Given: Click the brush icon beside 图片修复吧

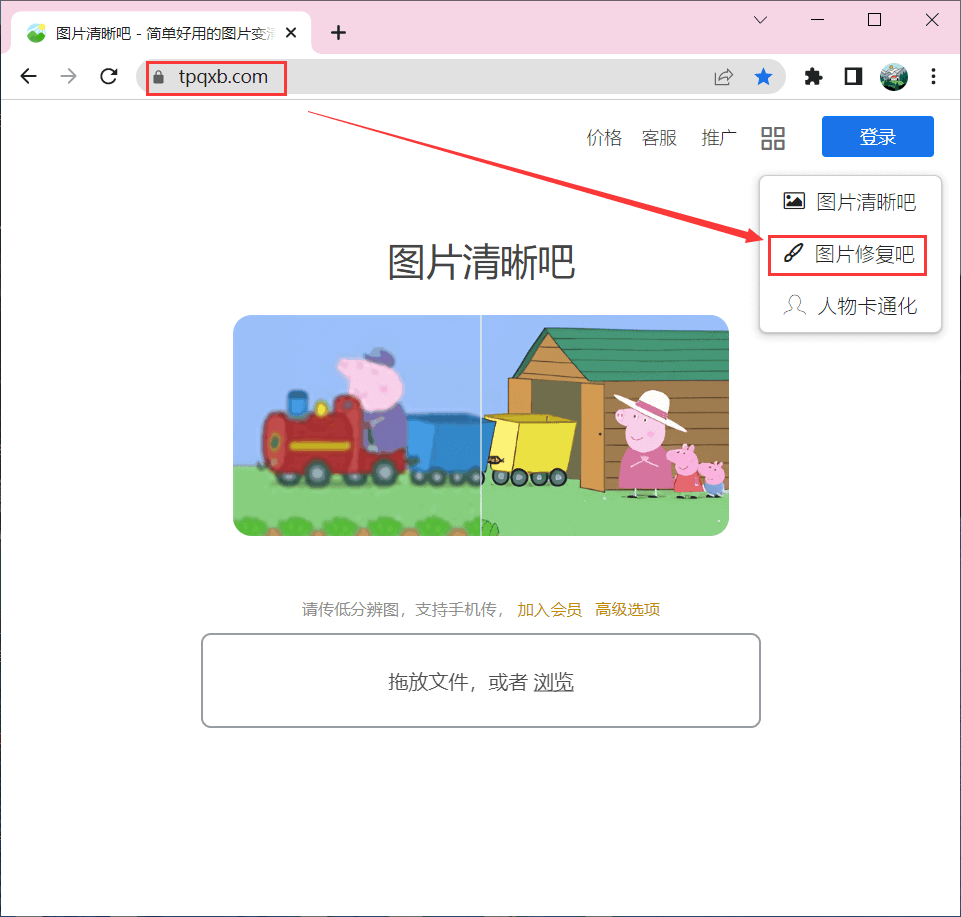Looking at the screenshot, I should coord(793,253).
